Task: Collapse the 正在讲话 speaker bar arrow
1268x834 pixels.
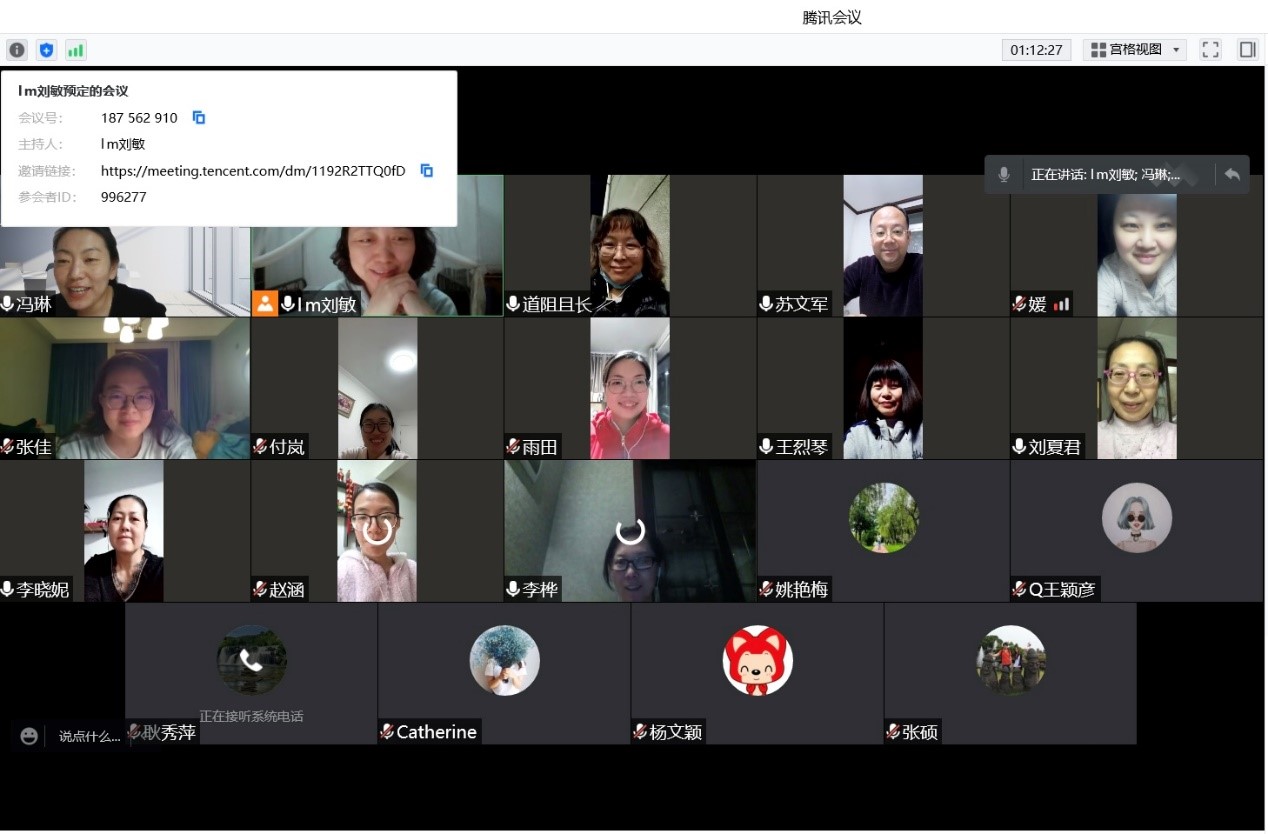Action: 1232,175
